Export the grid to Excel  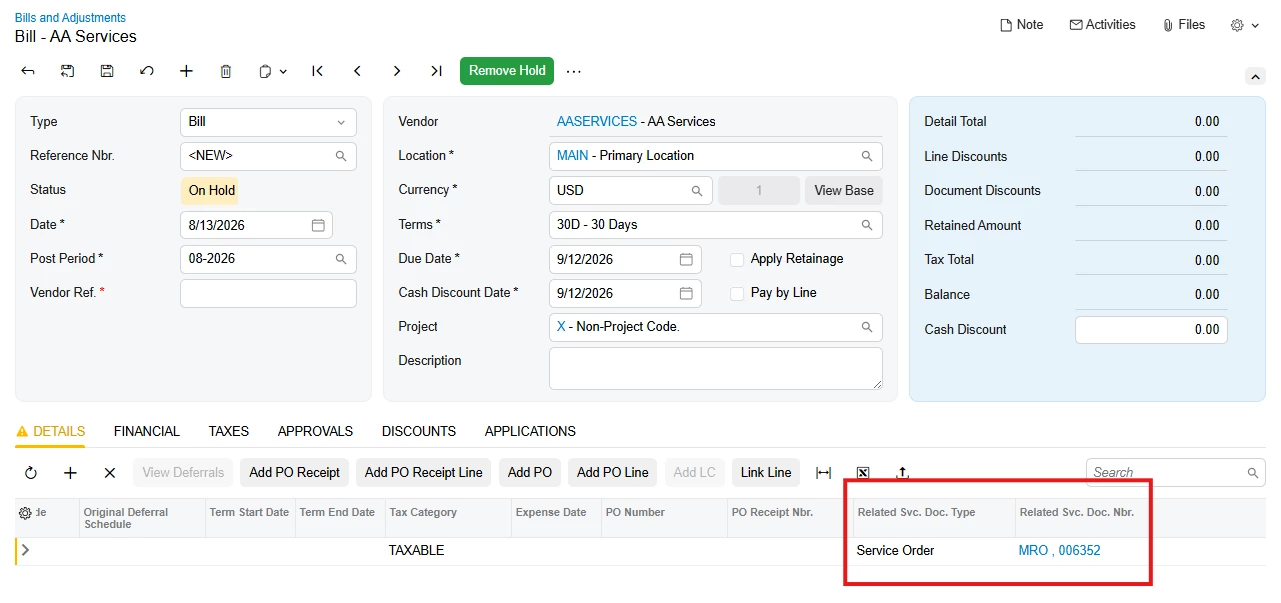[x=863, y=473]
